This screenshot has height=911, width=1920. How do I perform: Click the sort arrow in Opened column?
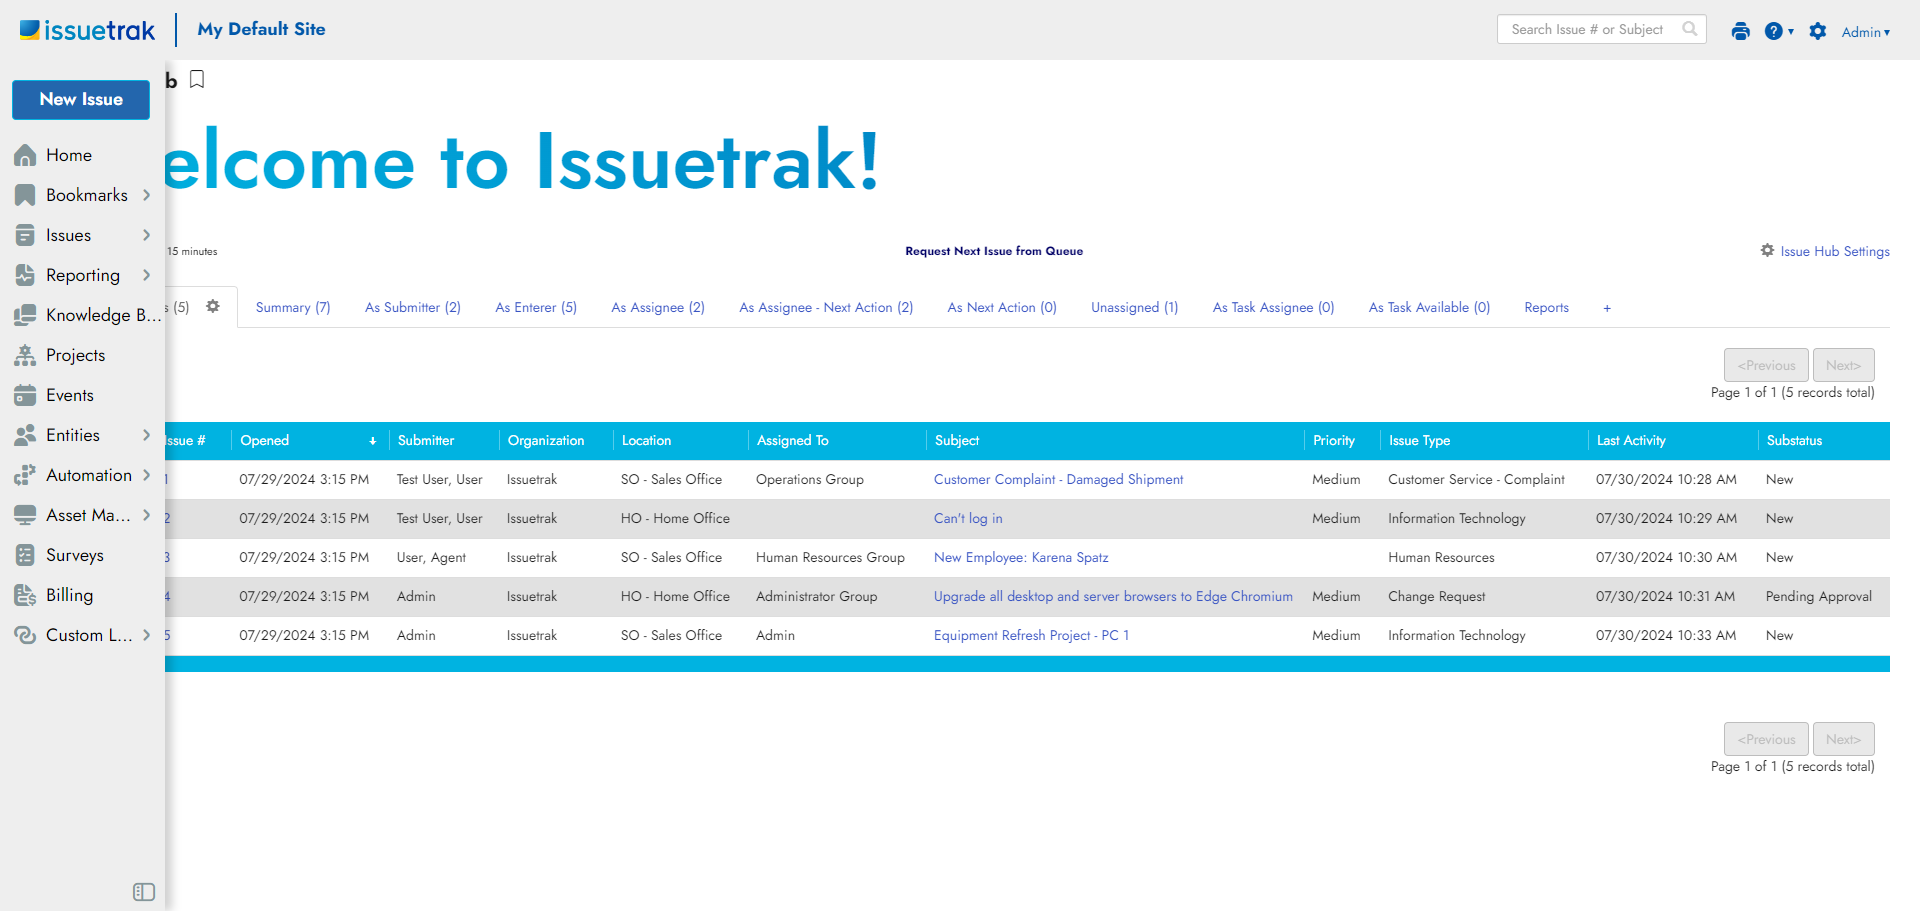click(x=373, y=441)
